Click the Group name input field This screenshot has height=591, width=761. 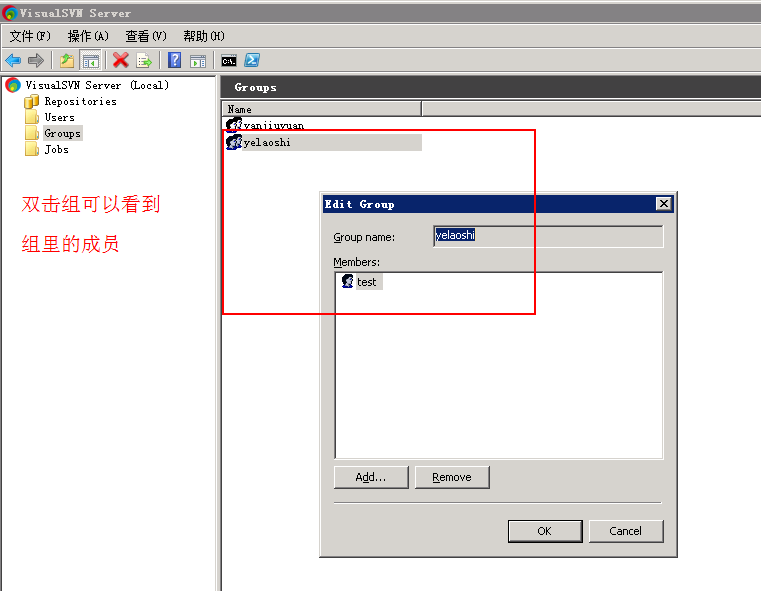point(548,236)
